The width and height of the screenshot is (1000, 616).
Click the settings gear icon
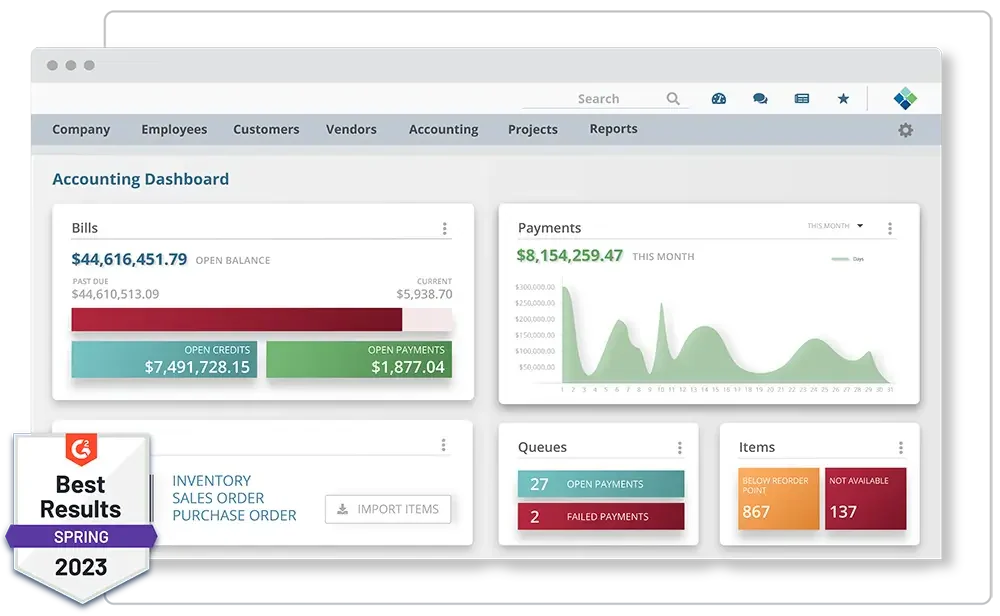coord(906,130)
